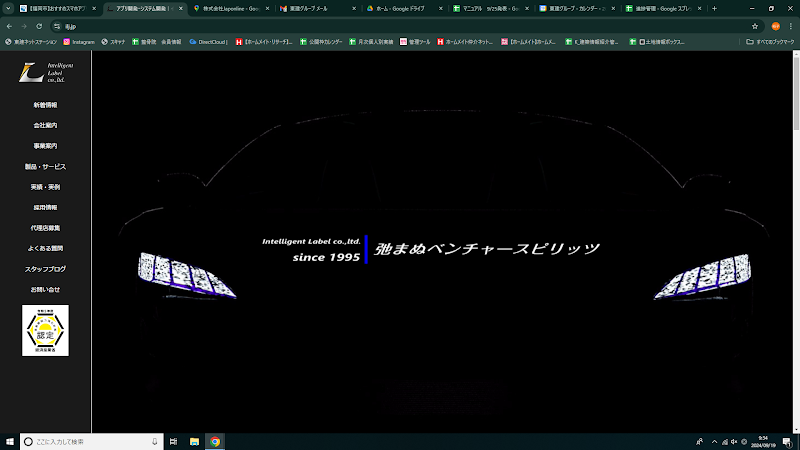Open 実績・実例 in the sidebar
This screenshot has height=450, width=800.
45,187
